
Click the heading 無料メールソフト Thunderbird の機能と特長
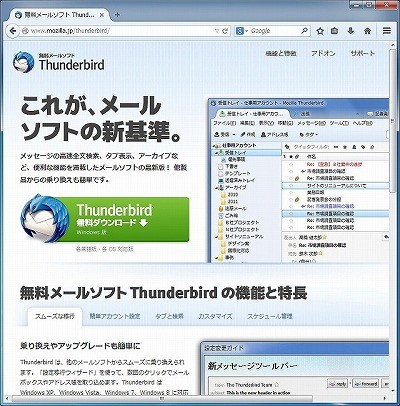click(x=163, y=293)
